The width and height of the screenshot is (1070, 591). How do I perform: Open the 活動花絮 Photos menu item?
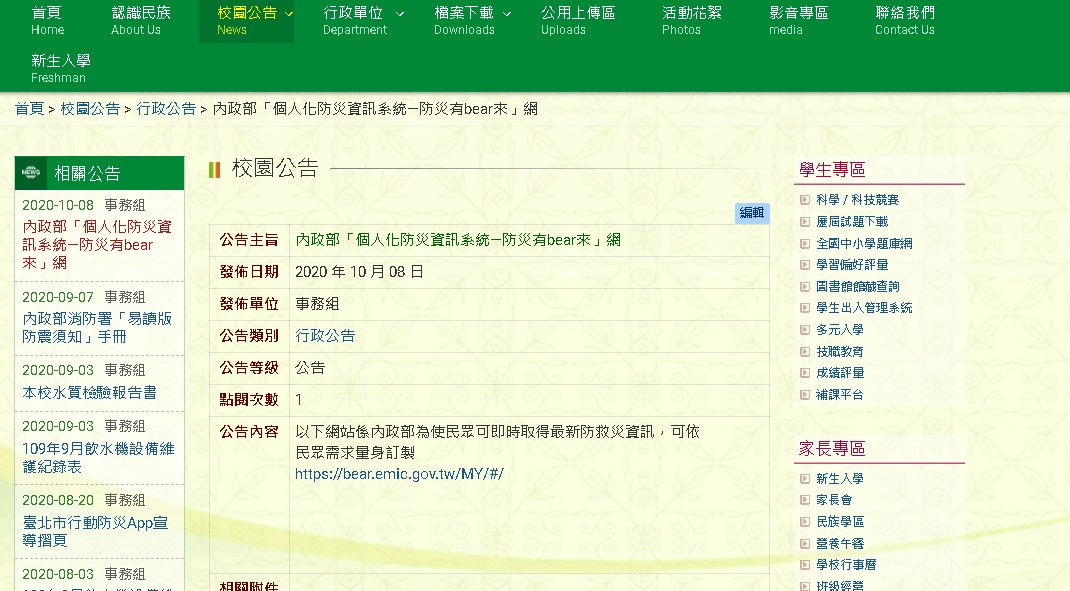point(691,20)
